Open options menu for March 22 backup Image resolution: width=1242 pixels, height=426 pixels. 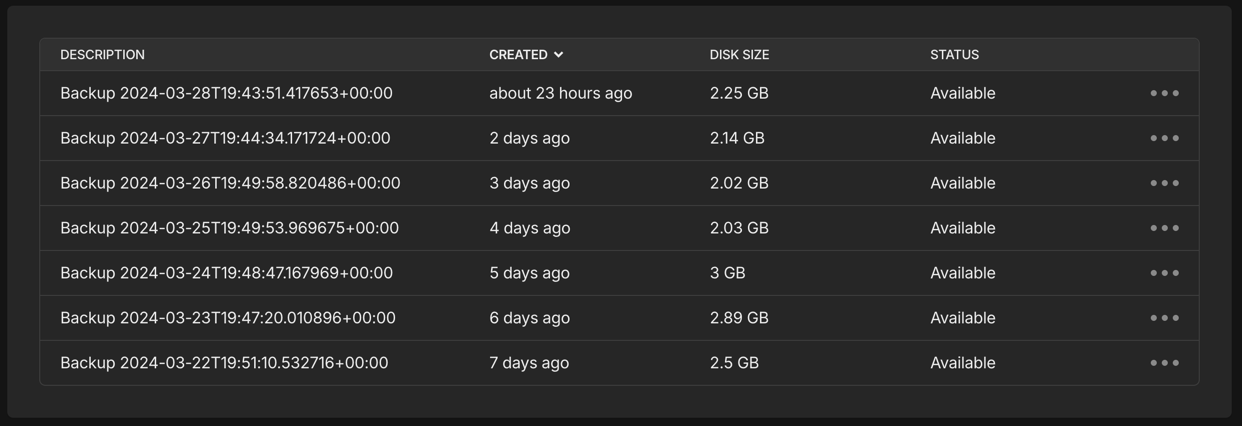pyautogui.click(x=1164, y=363)
